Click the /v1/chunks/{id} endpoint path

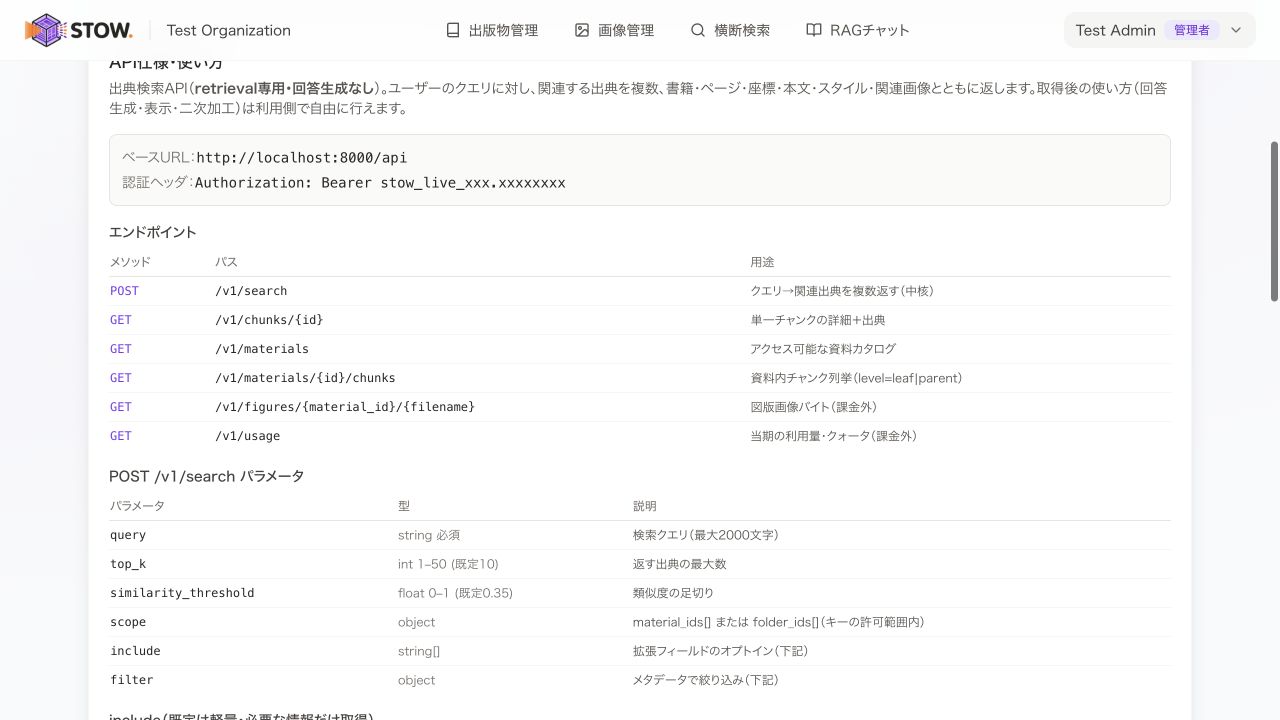[269, 320]
